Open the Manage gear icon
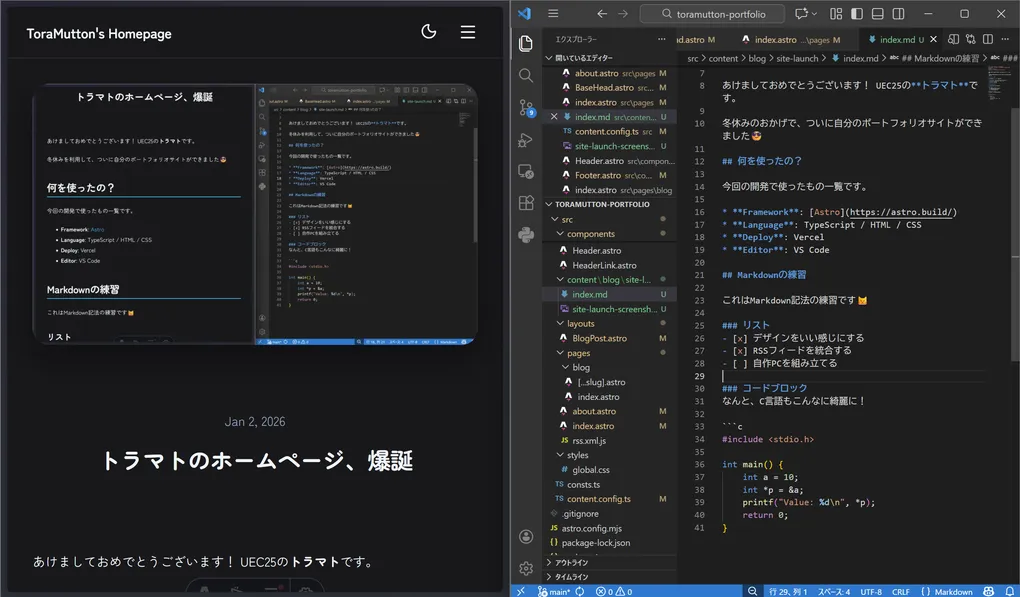Viewport: 1020px width, 597px height. (526, 568)
